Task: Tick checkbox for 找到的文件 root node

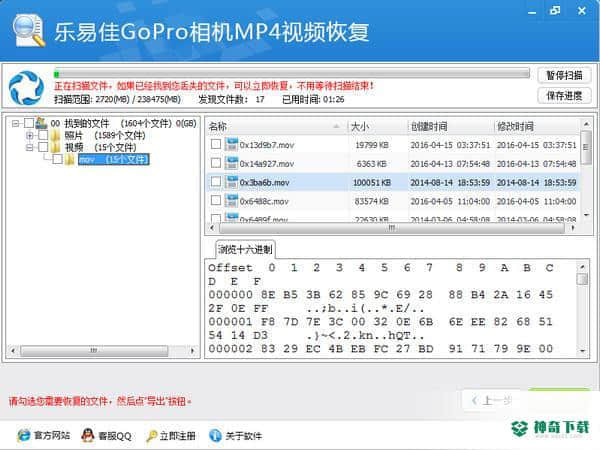Action: [x=29, y=123]
